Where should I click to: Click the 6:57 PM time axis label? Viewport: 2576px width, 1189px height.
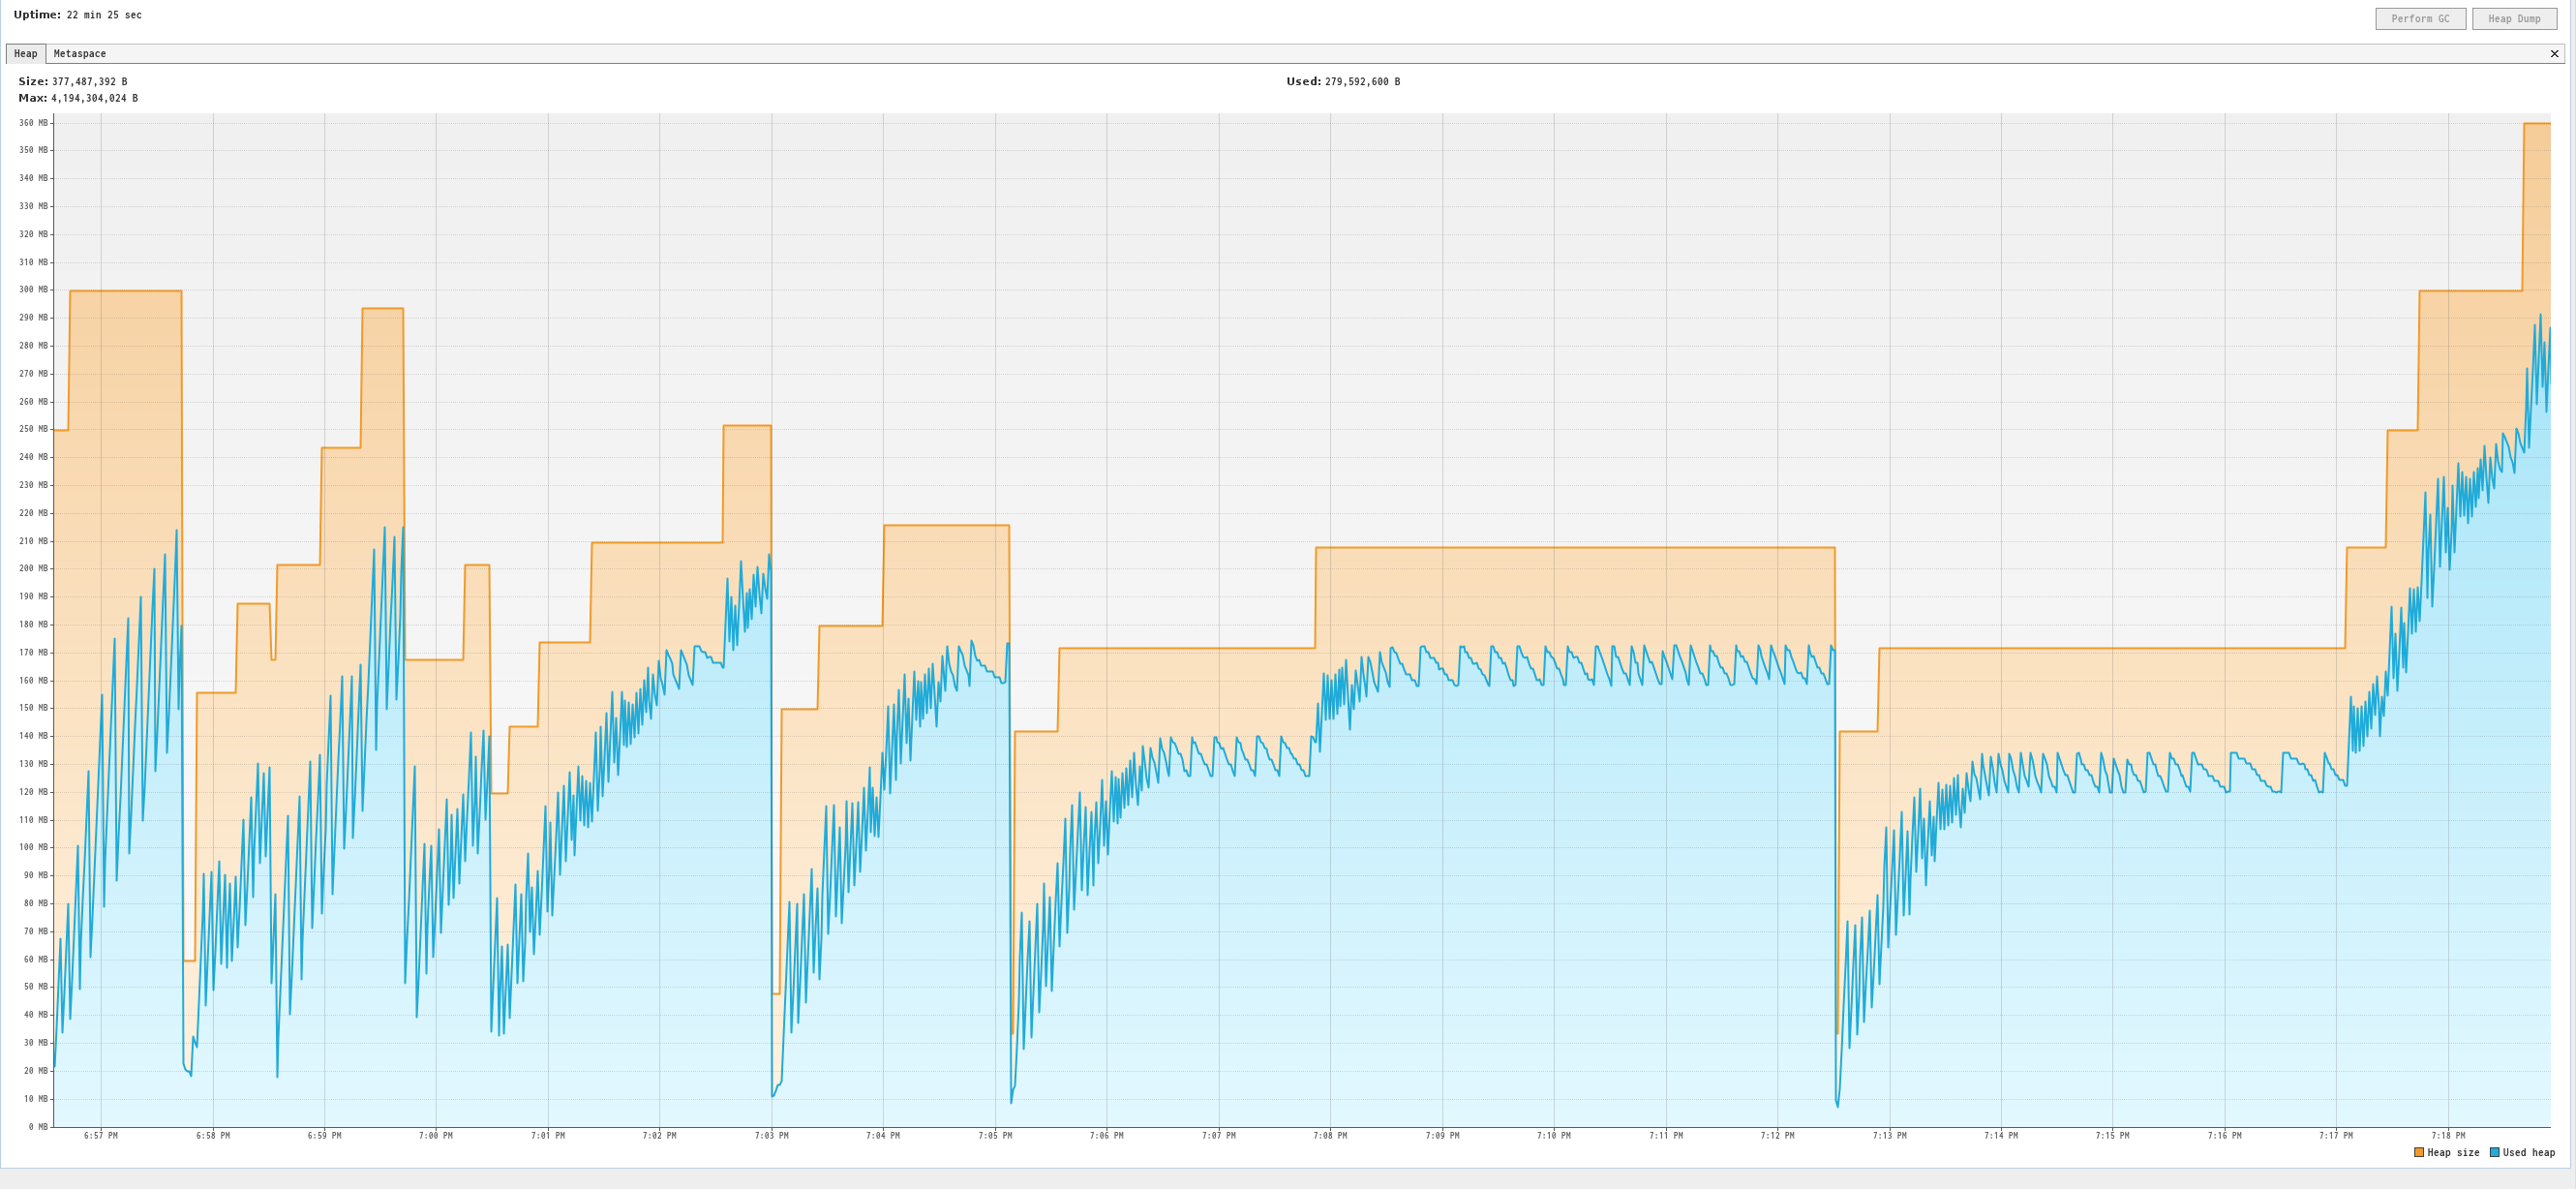[101, 1136]
